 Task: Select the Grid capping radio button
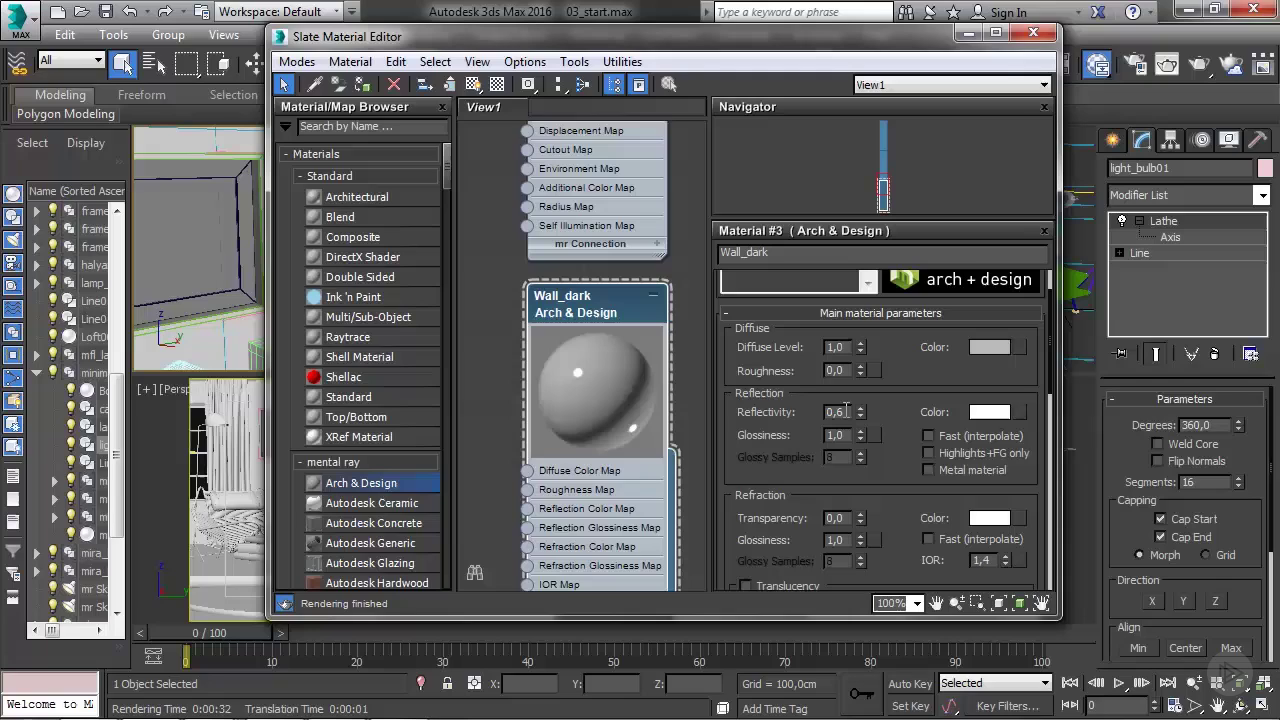1205,555
